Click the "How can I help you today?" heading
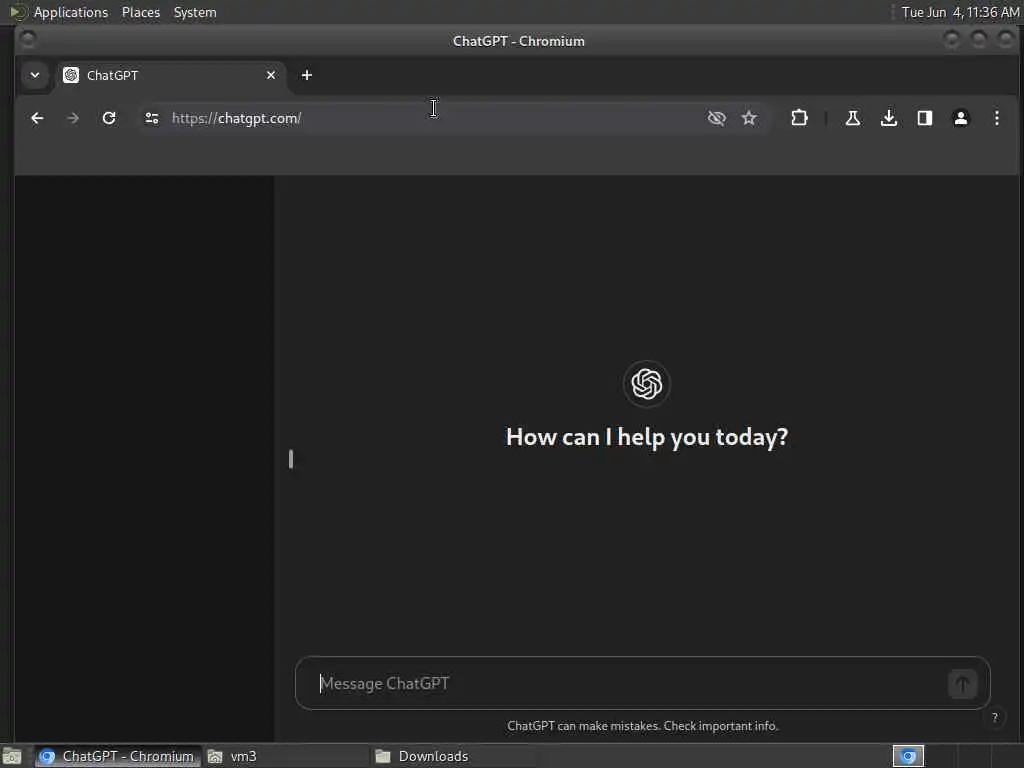This screenshot has width=1024, height=768. coord(647,437)
